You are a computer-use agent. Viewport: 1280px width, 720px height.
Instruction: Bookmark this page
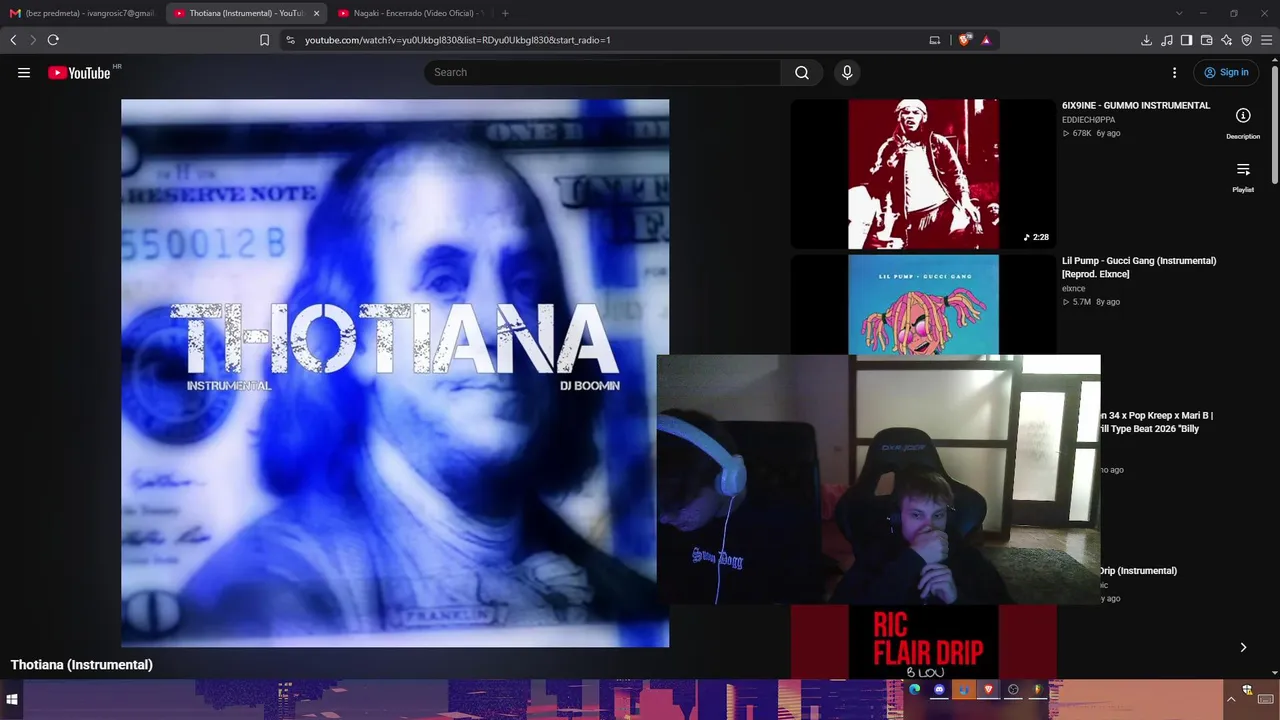pos(264,40)
